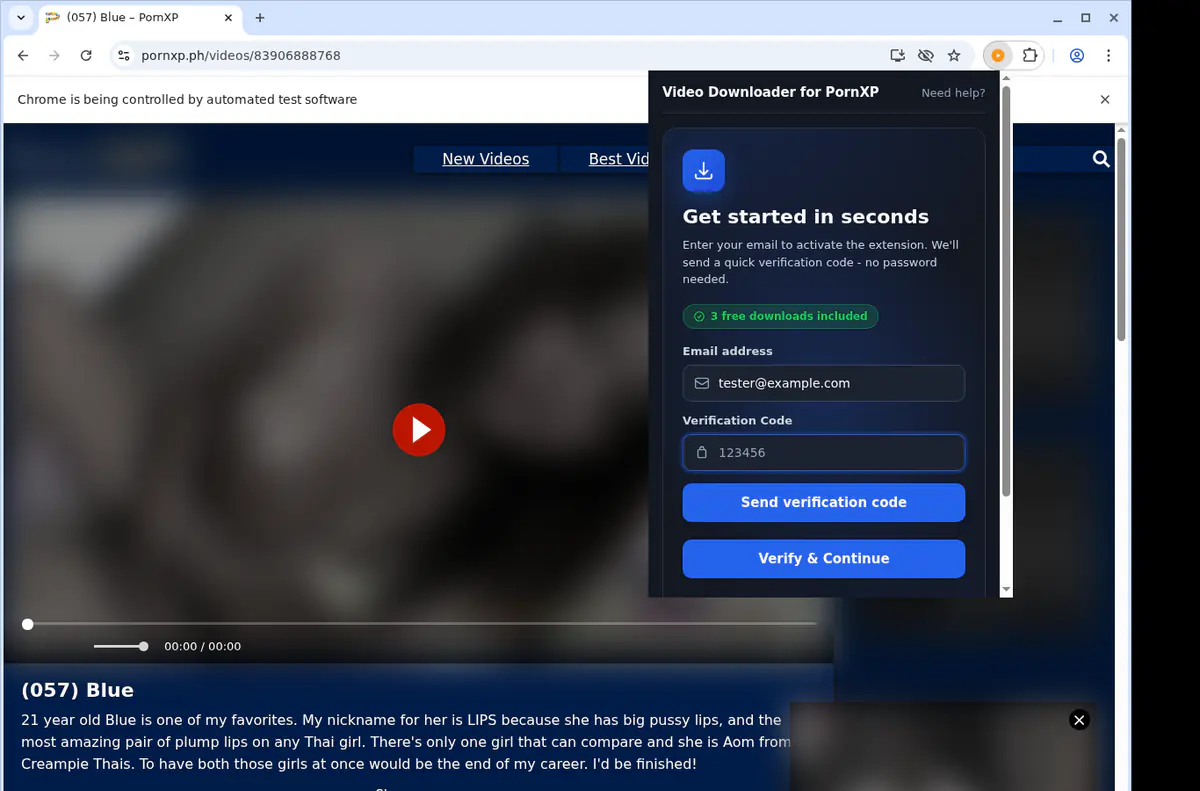Click the Need help? link
1200x791 pixels.
coord(953,93)
